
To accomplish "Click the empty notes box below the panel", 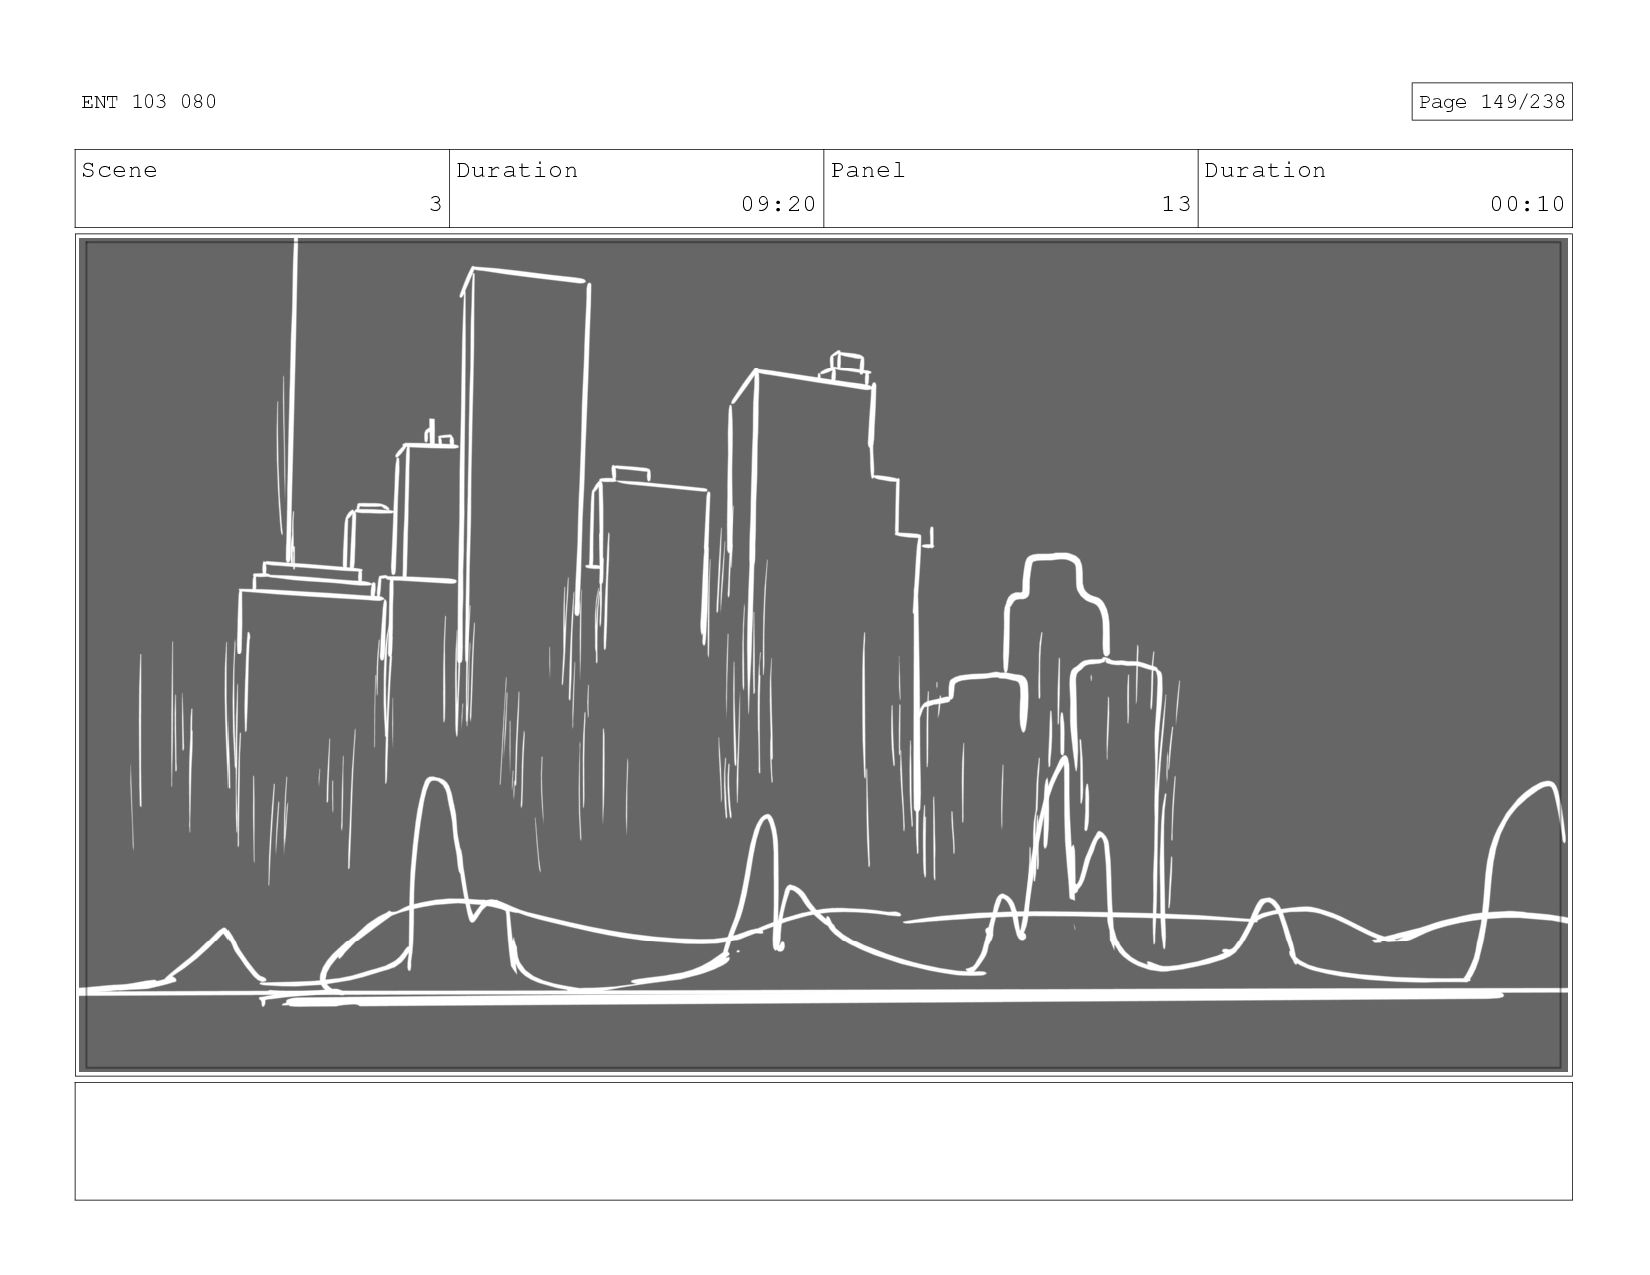I will pyautogui.click(x=823, y=1141).
